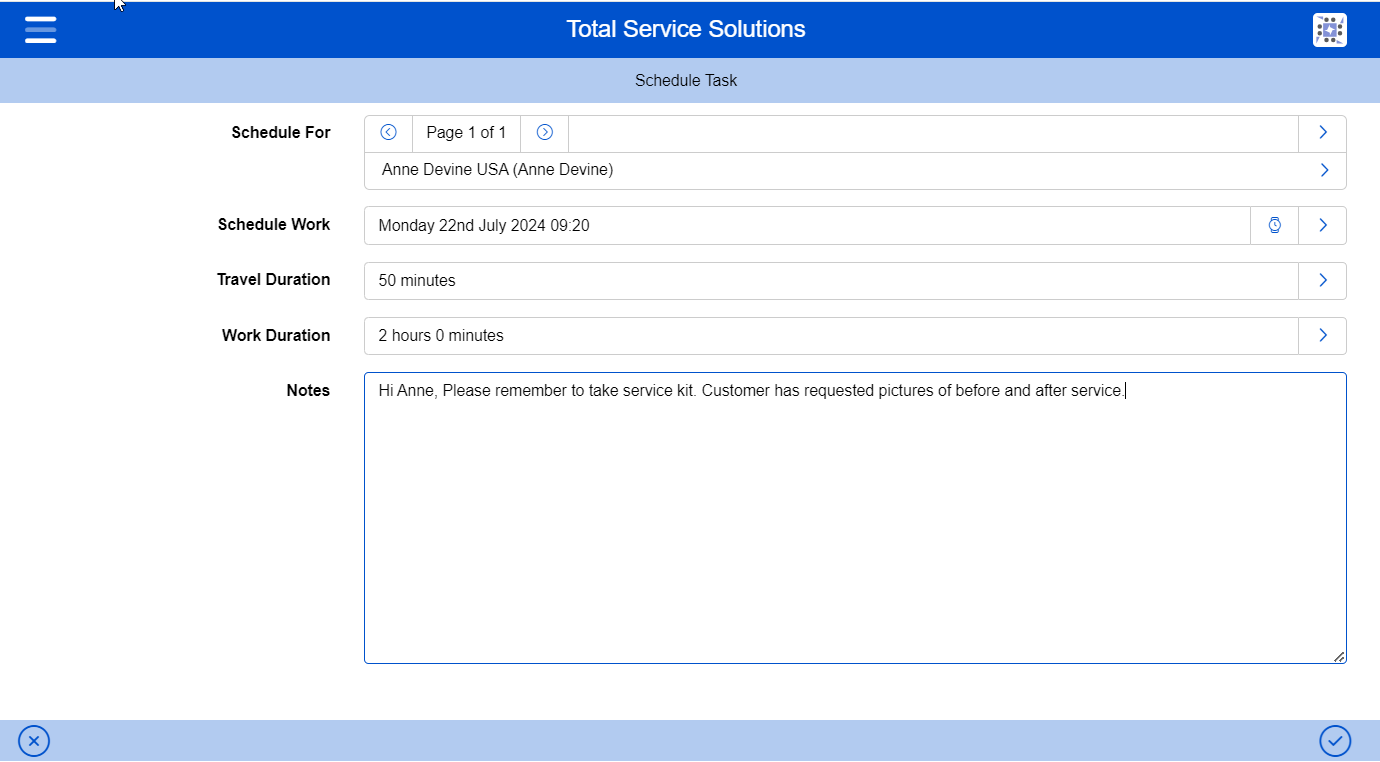Open Schedule Work date picker chevron
This screenshot has width=1380, height=762.
point(1322,225)
